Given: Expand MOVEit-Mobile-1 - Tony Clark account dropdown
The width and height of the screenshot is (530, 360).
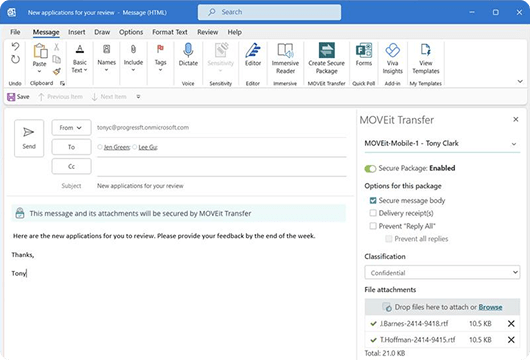Looking at the screenshot, I should [442, 144].
